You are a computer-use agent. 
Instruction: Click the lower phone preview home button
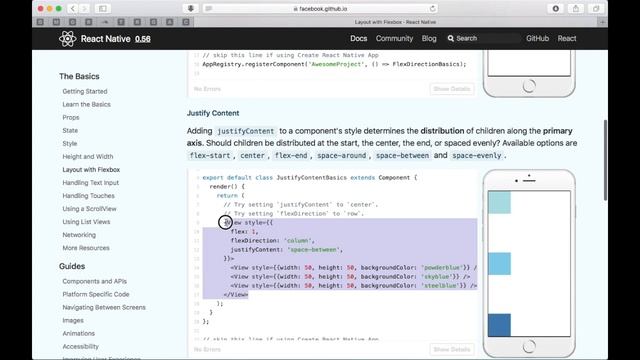click(529, 347)
